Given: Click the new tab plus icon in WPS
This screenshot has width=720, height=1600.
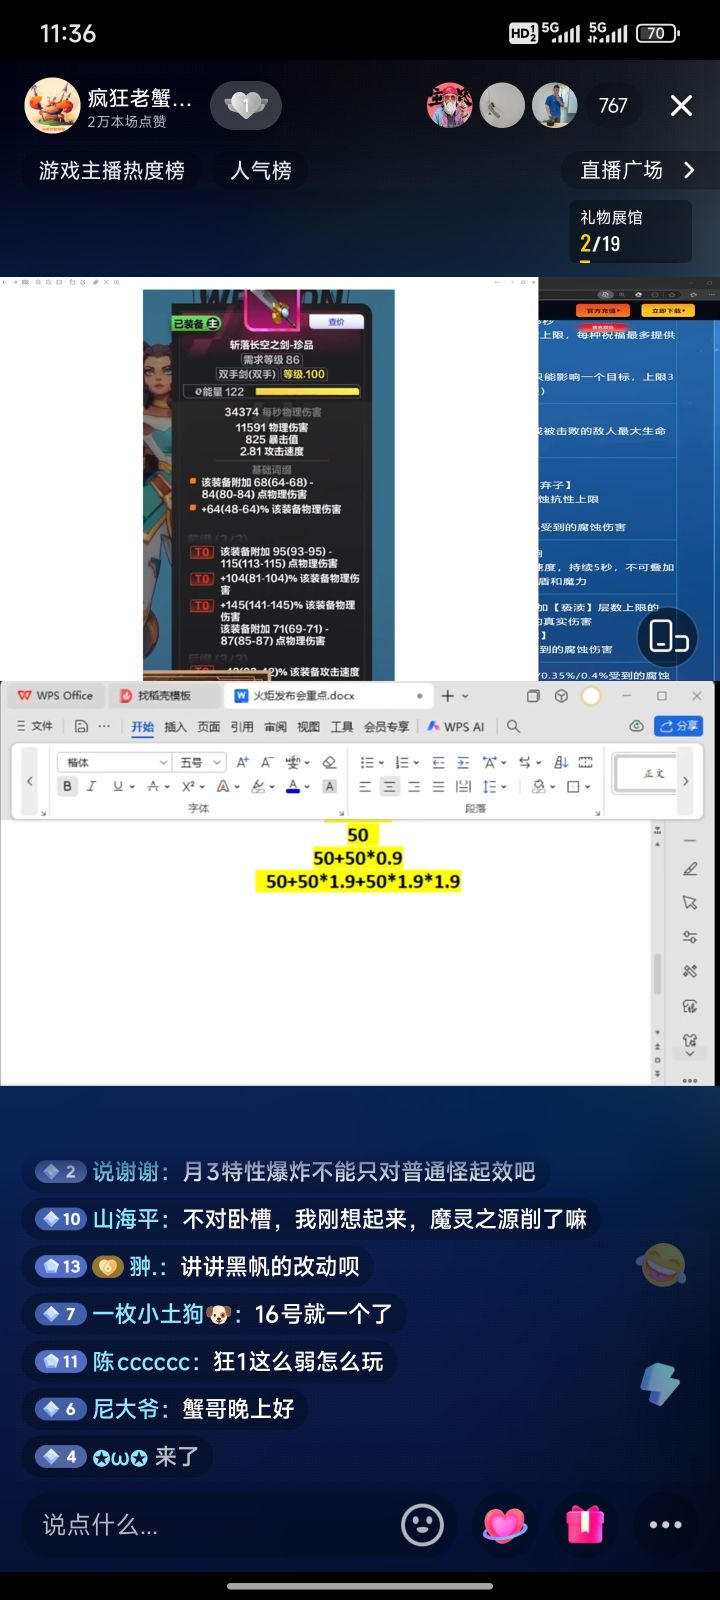Looking at the screenshot, I should [448, 696].
